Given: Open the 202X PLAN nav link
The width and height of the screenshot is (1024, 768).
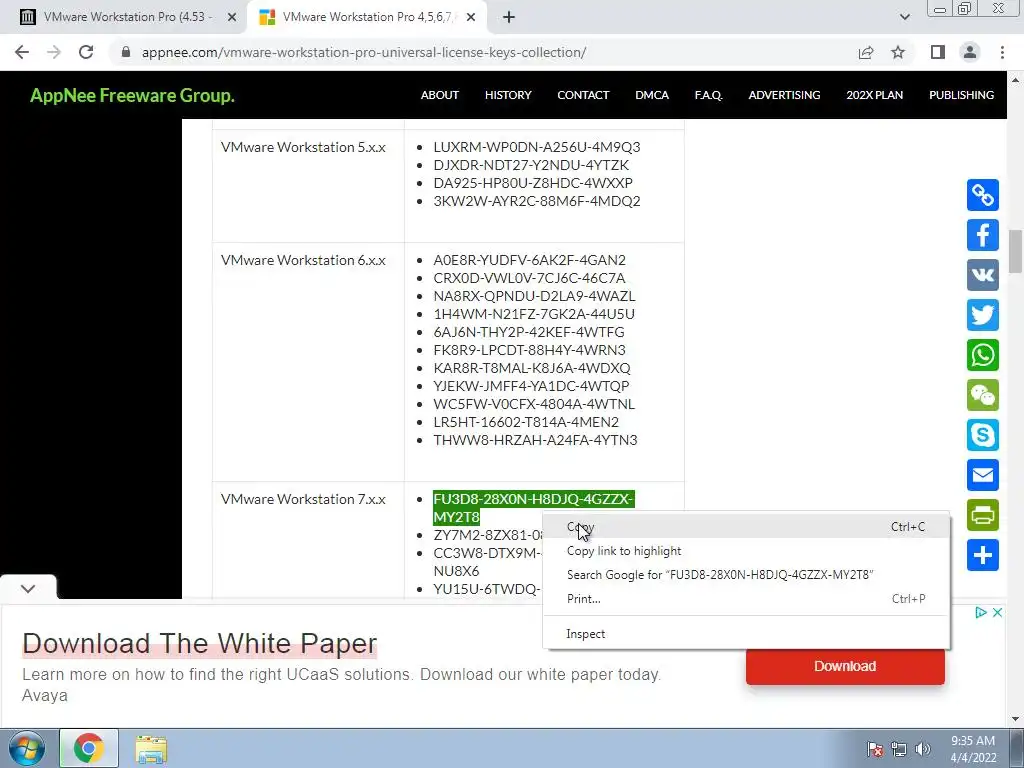Looking at the screenshot, I should (x=874, y=95).
